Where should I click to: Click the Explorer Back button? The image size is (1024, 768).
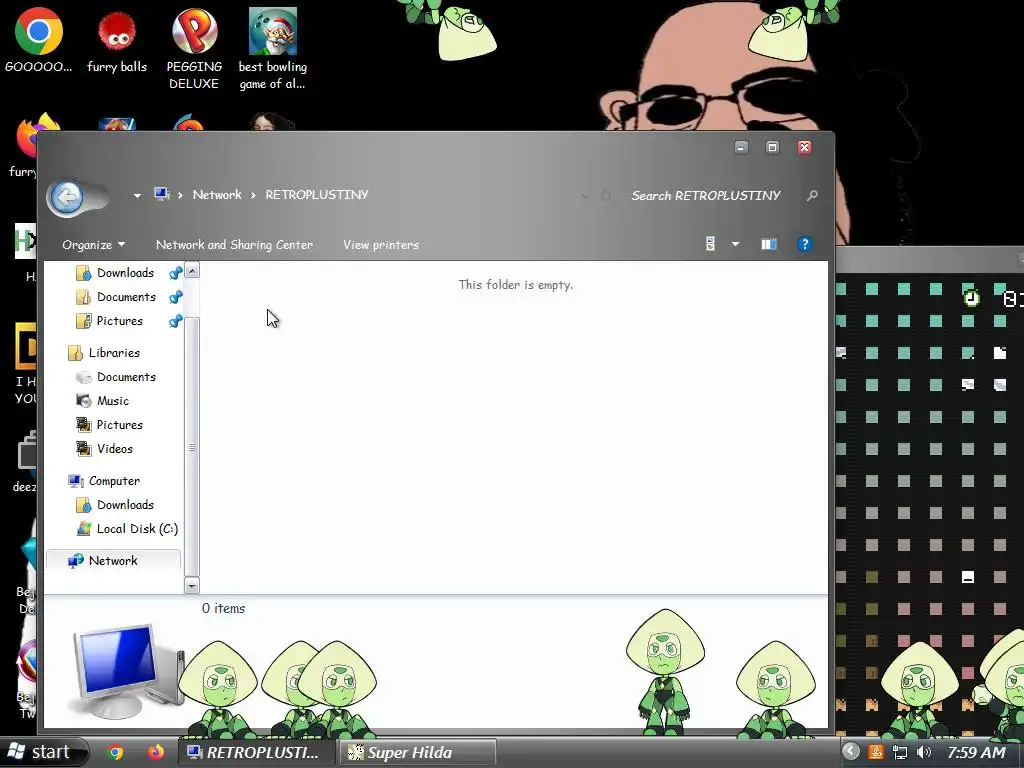[67, 196]
